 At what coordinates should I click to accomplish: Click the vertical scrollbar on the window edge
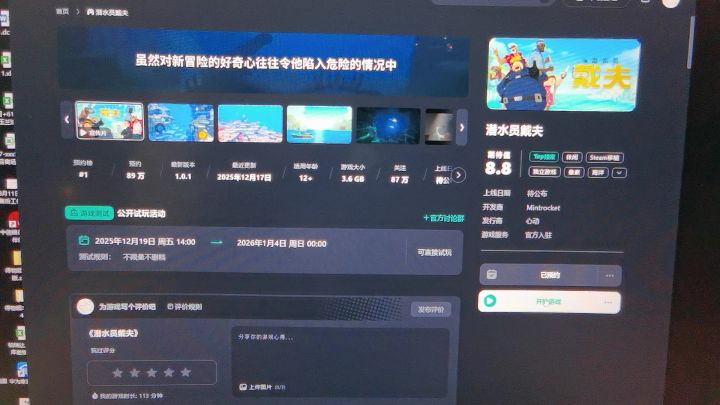pyautogui.click(x=690, y=41)
